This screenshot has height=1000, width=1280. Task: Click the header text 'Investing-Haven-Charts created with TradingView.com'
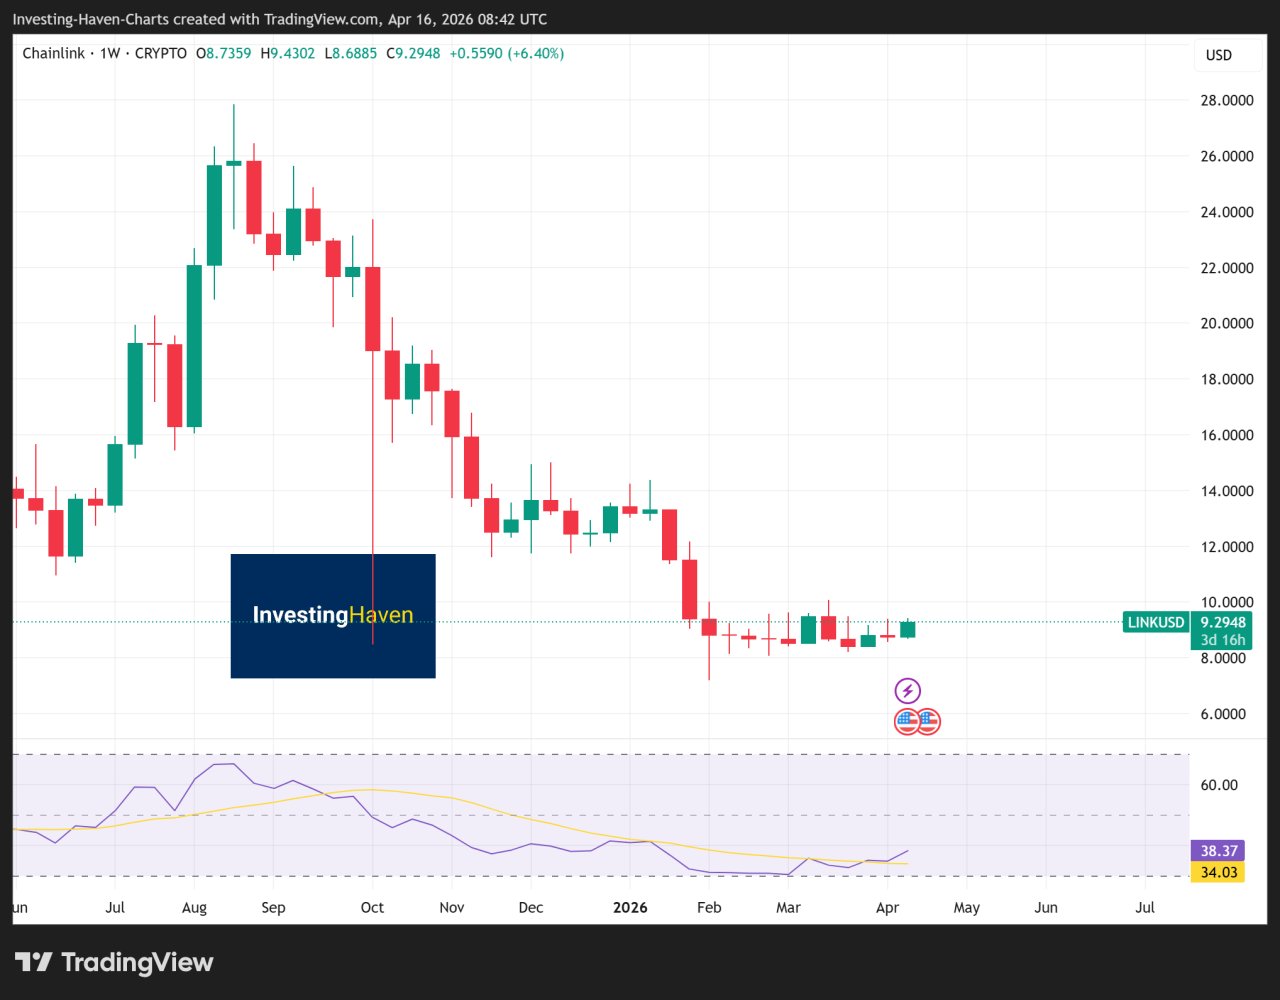pyautogui.click(x=197, y=19)
